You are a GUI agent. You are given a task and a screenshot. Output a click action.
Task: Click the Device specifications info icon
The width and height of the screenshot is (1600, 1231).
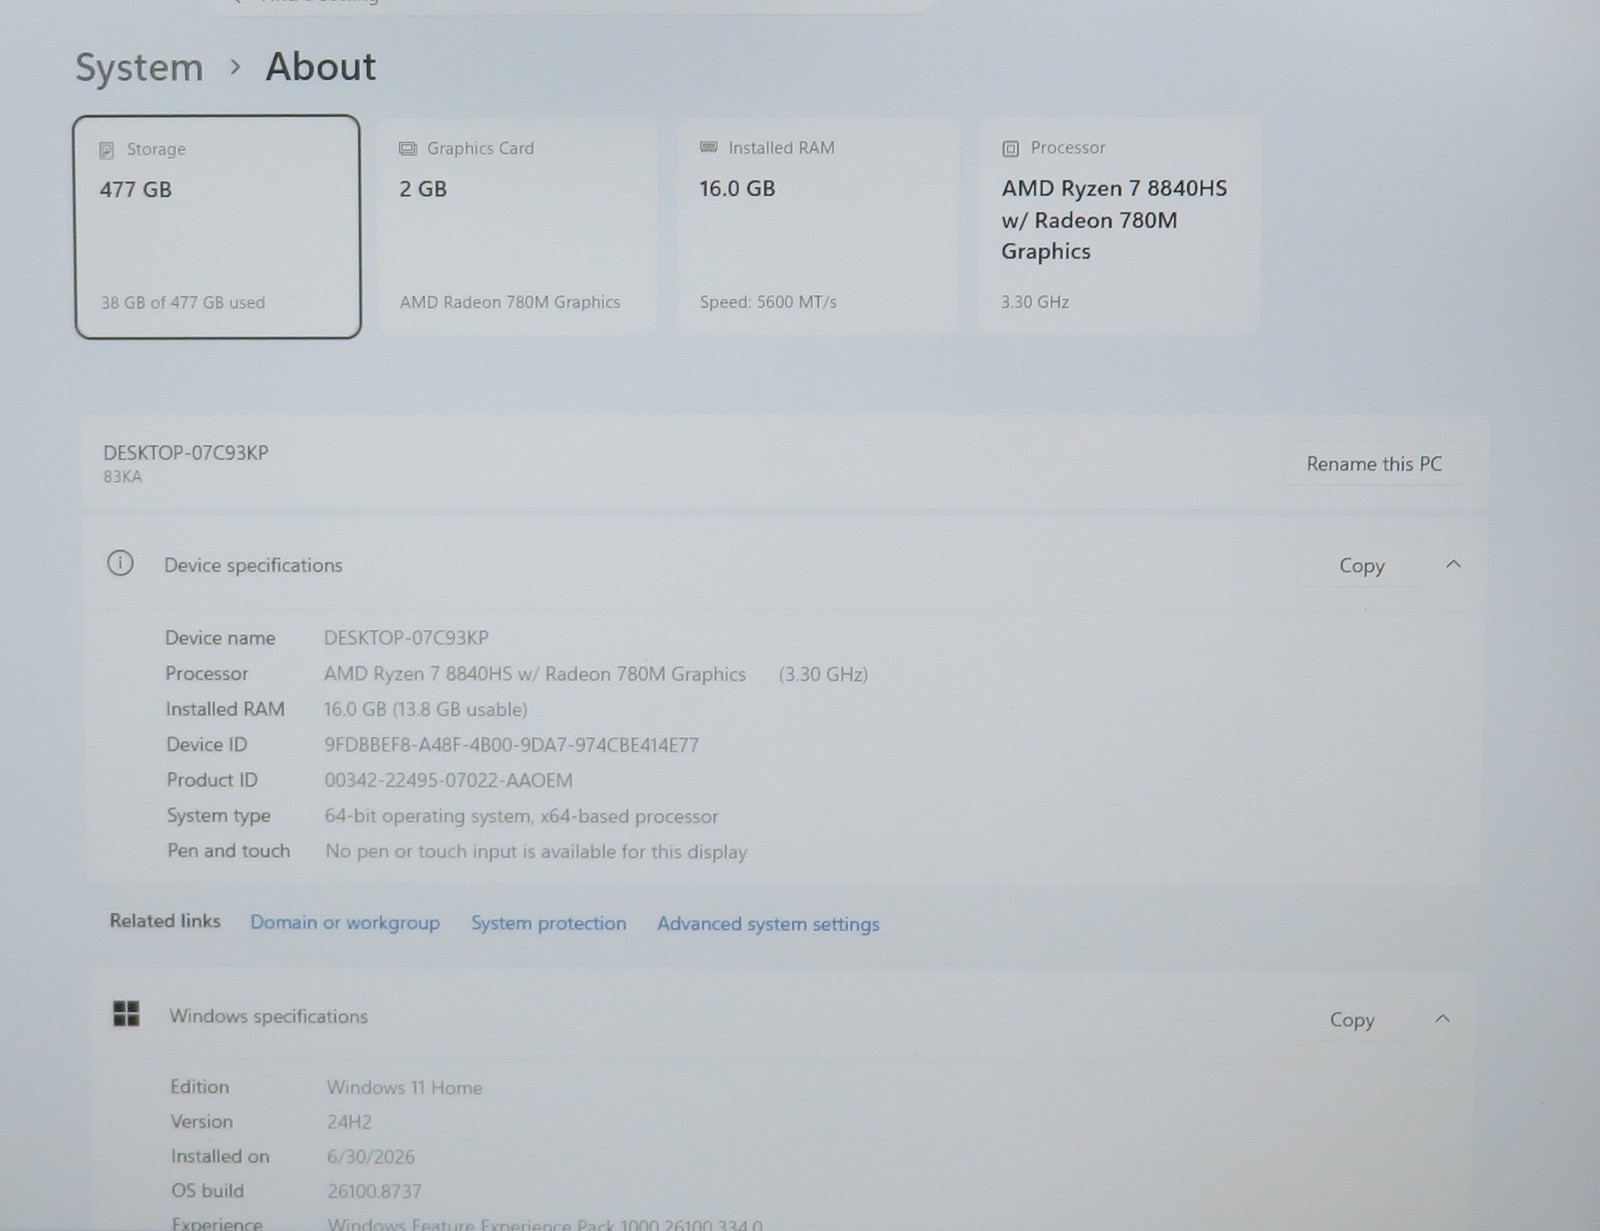point(120,564)
